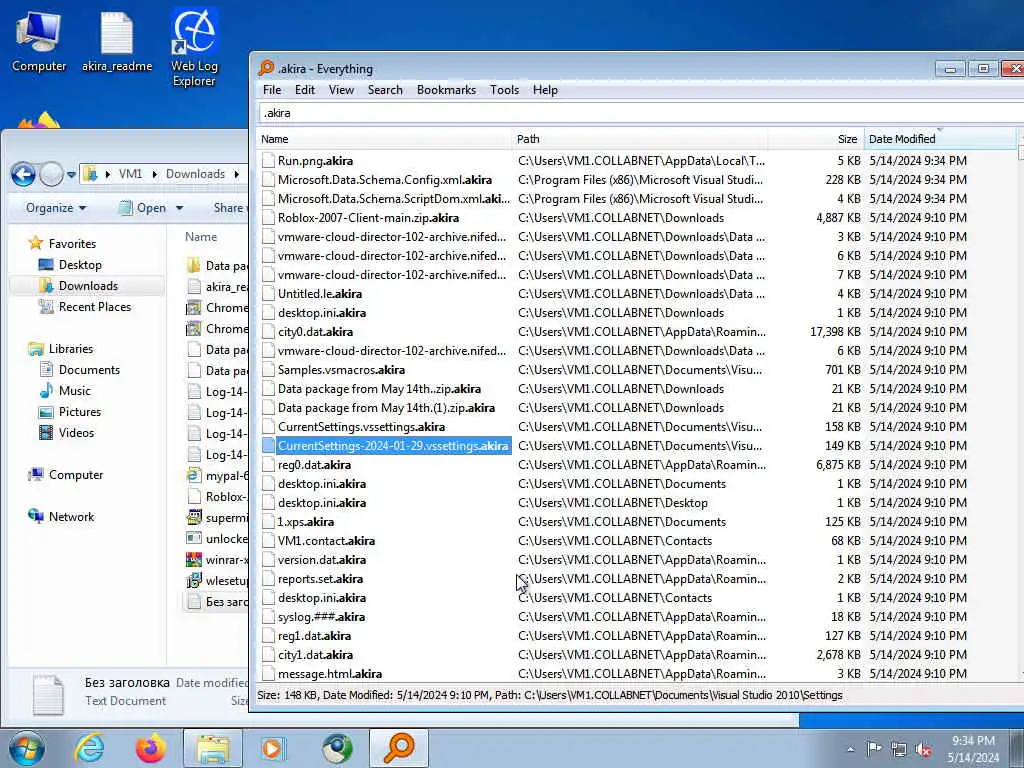
Task: Click the winrar installer icon in Downloads
Action: pyautogui.click(x=193, y=560)
